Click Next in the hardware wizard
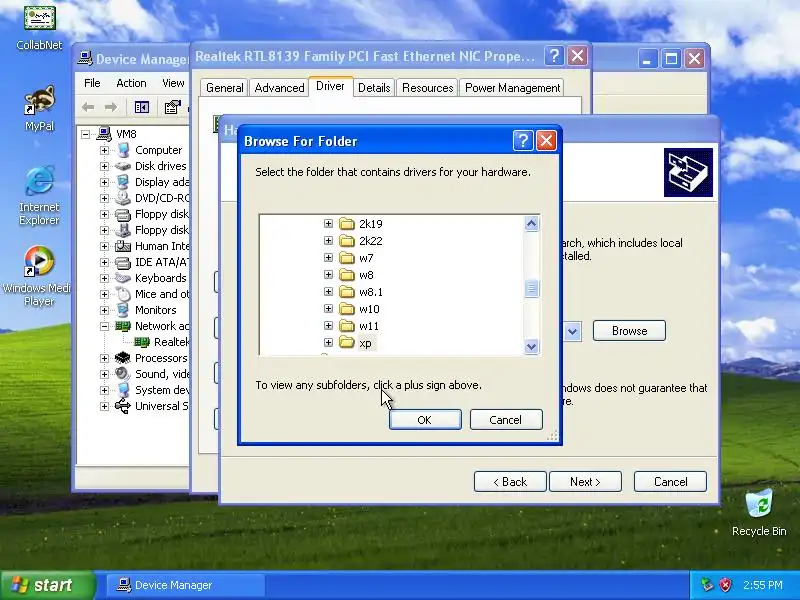This screenshot has height=600, width=800. coord(585,482)
